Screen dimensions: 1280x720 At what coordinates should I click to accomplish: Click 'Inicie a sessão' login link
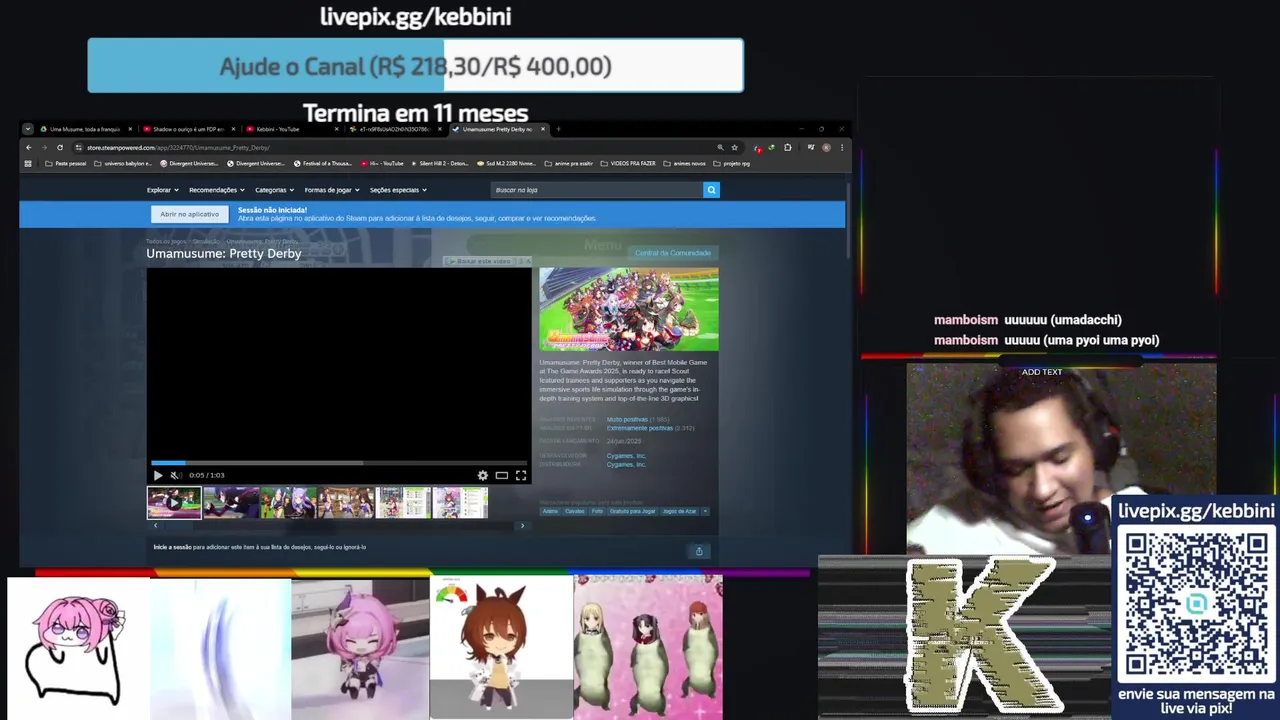click(x=172, y=547)
